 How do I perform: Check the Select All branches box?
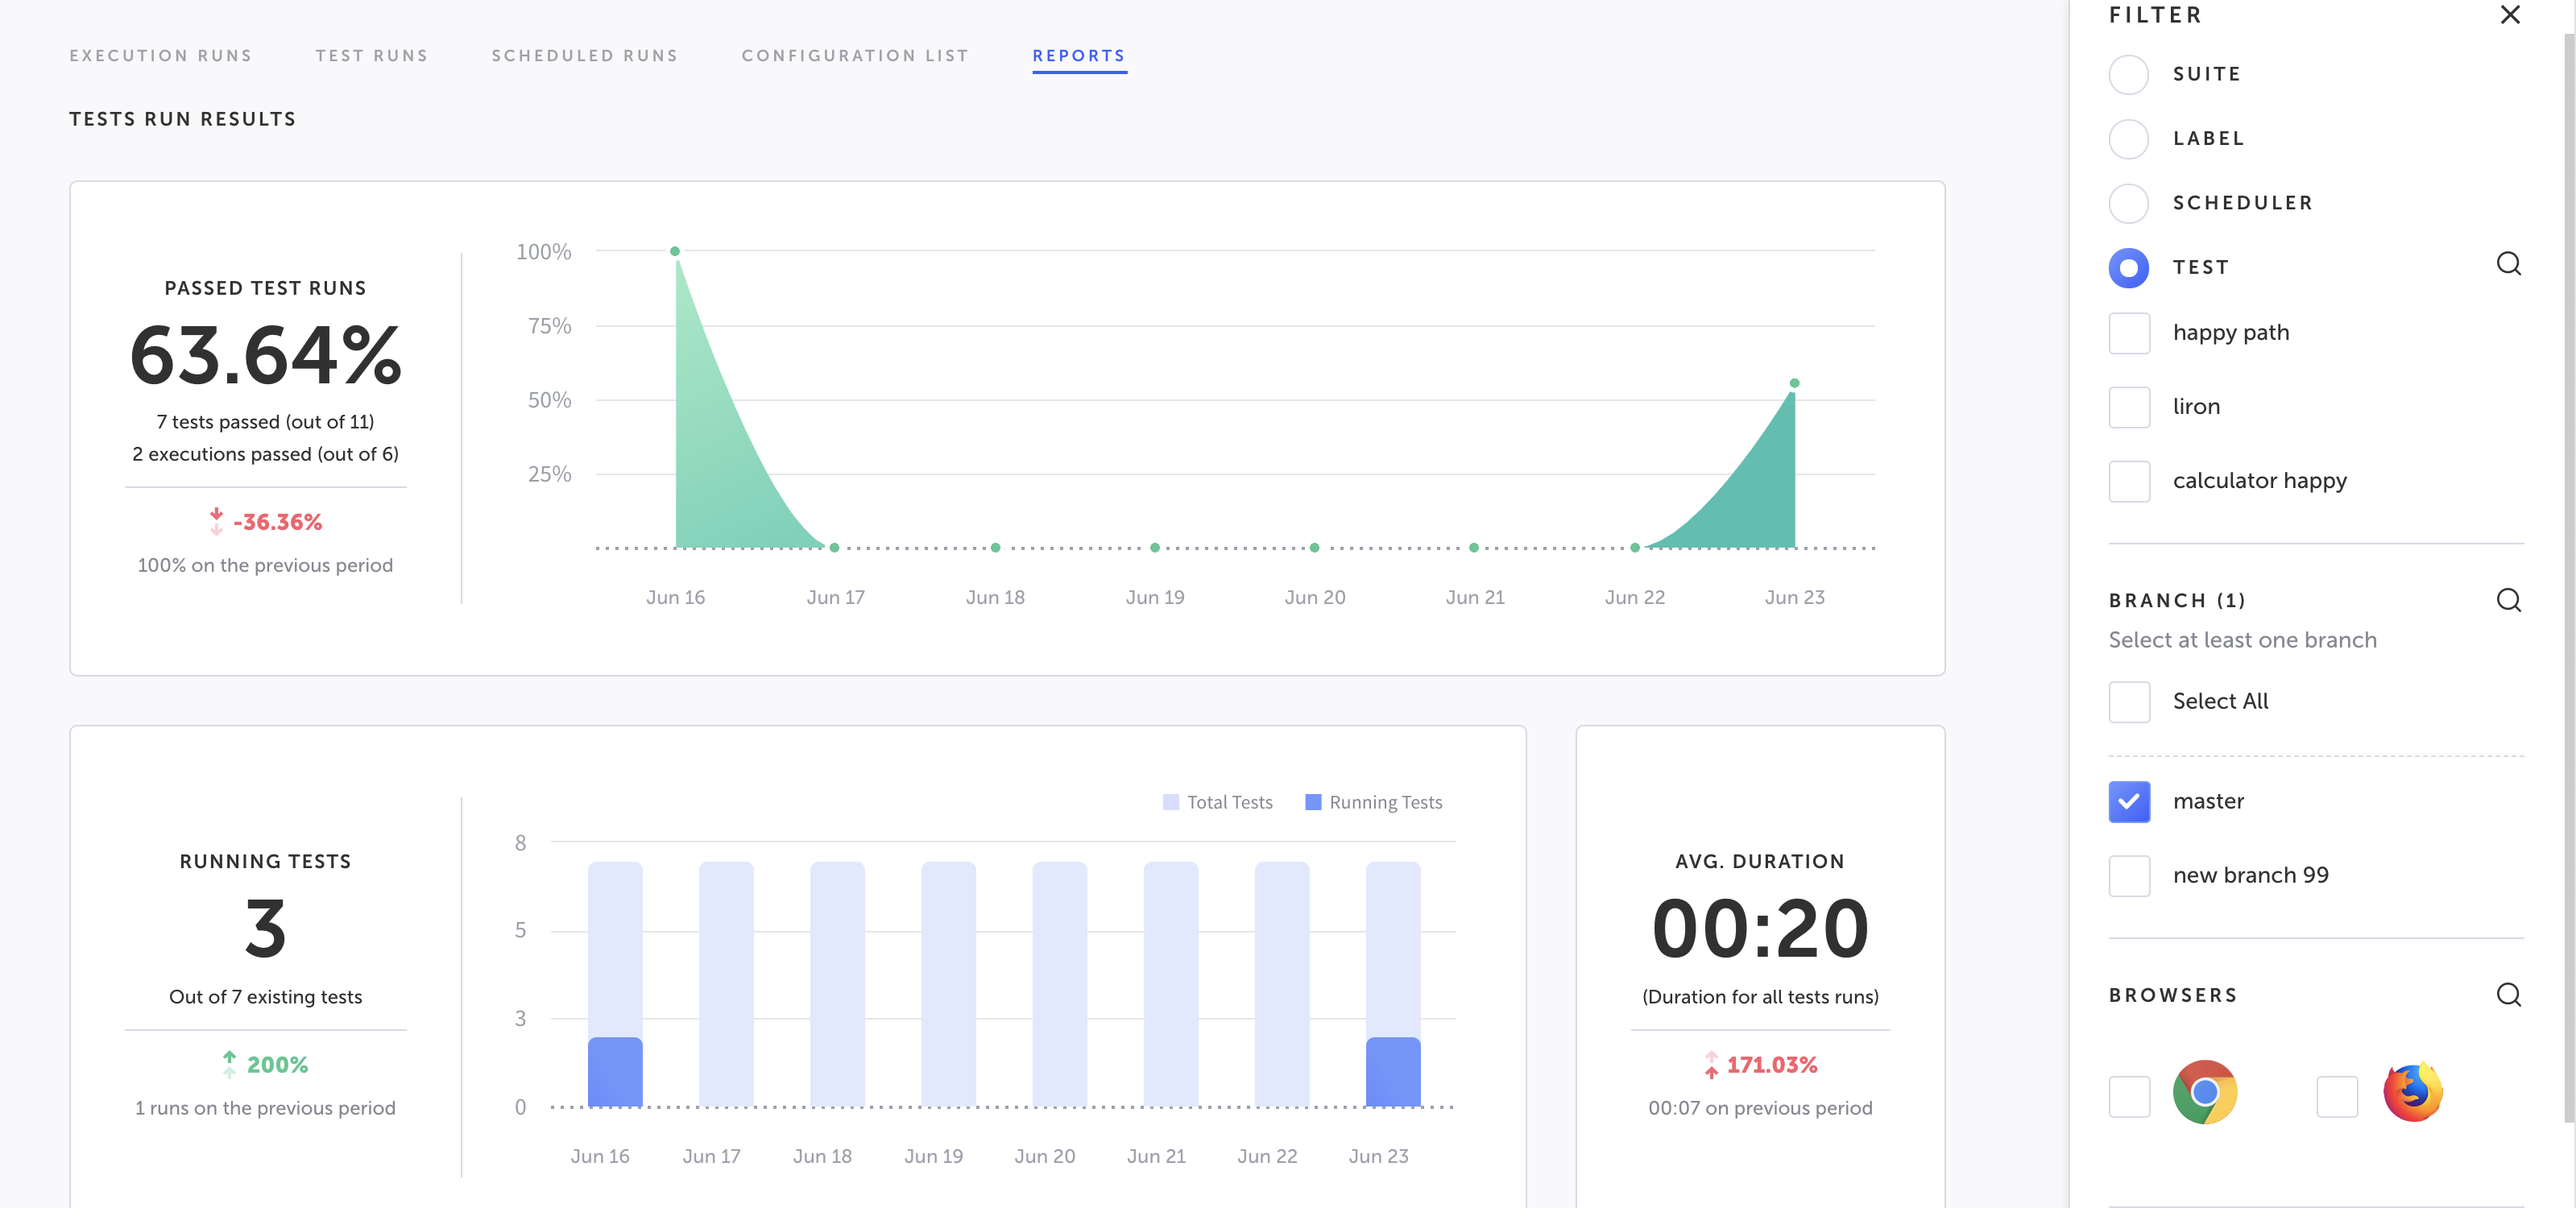coord(2129,702)
